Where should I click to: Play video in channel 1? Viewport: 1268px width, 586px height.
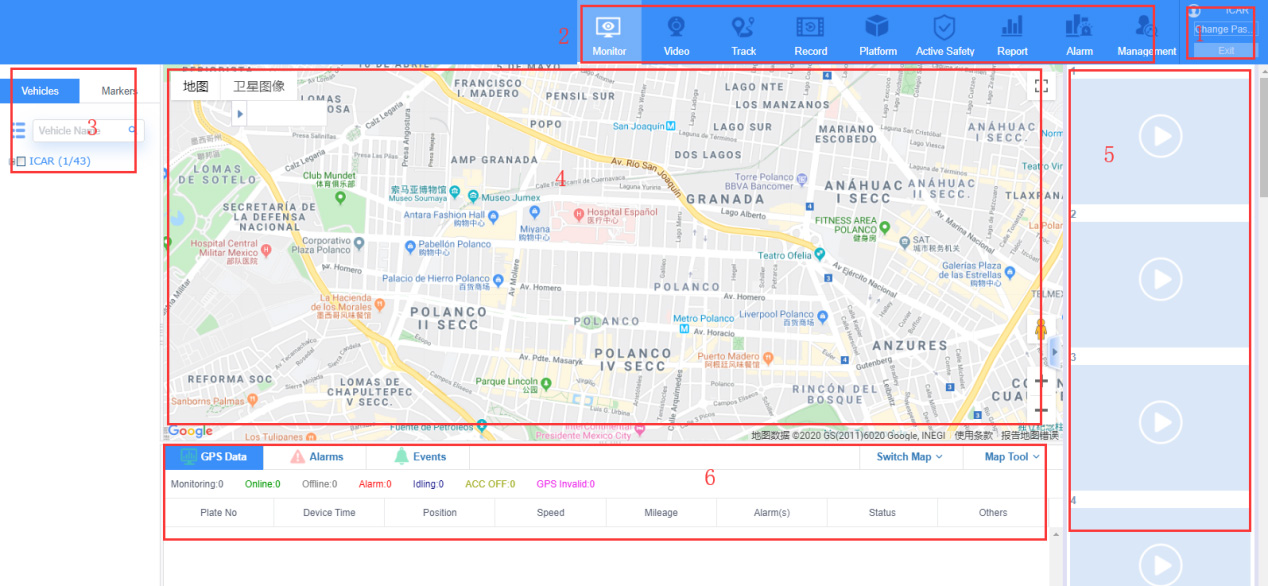pyautogui.click(x=1160, y=136)
